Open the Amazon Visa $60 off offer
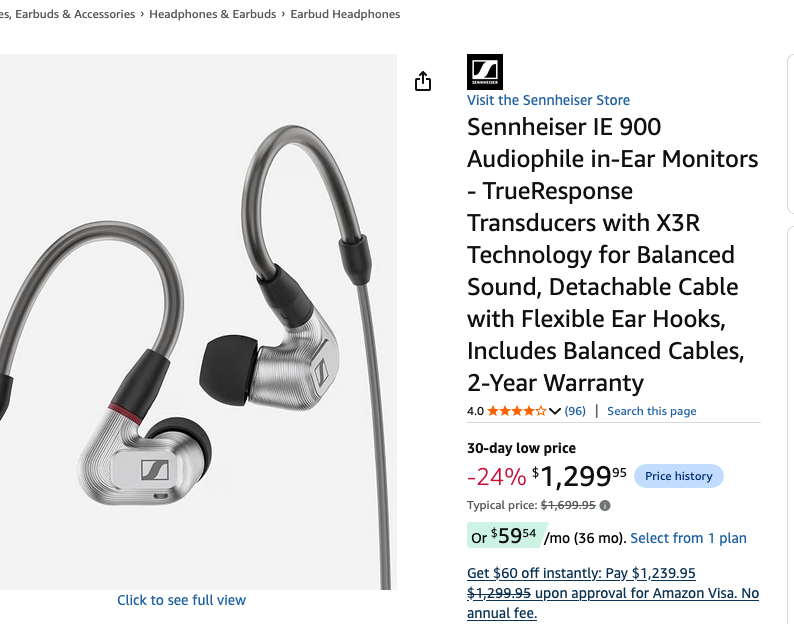 tap(613, 593)
